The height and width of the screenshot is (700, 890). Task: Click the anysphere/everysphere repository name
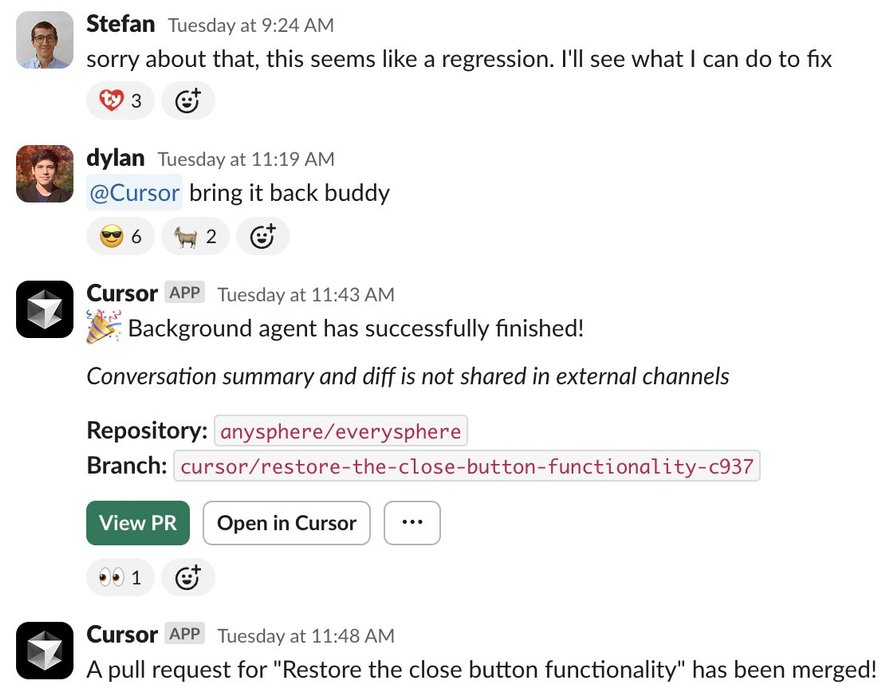pyautogui.click(x=341, y=431)
